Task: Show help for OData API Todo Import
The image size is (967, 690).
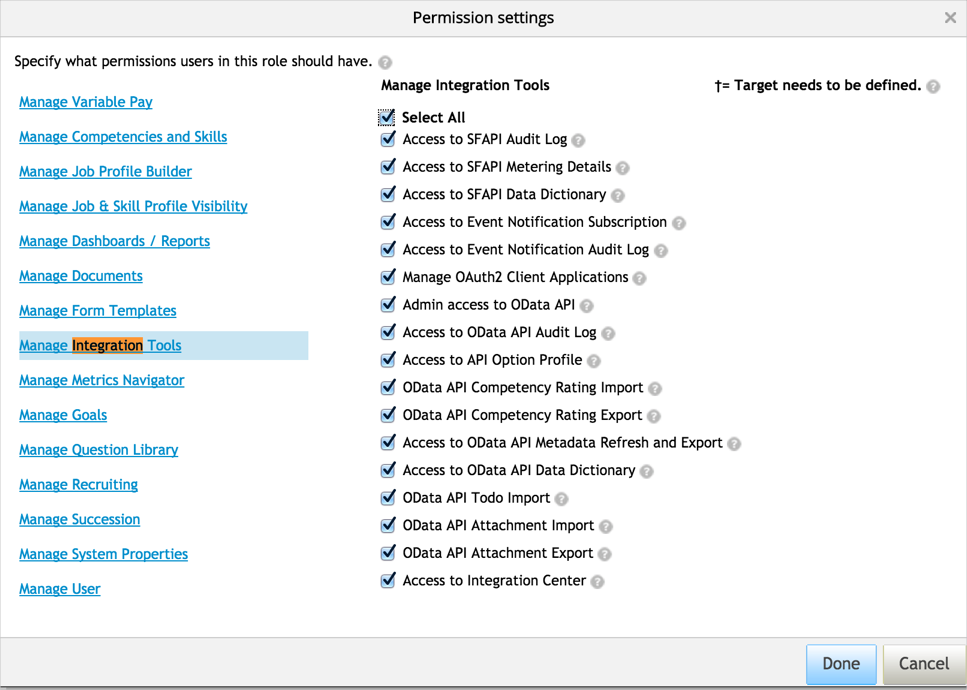Action: click(x=562, y=499)
